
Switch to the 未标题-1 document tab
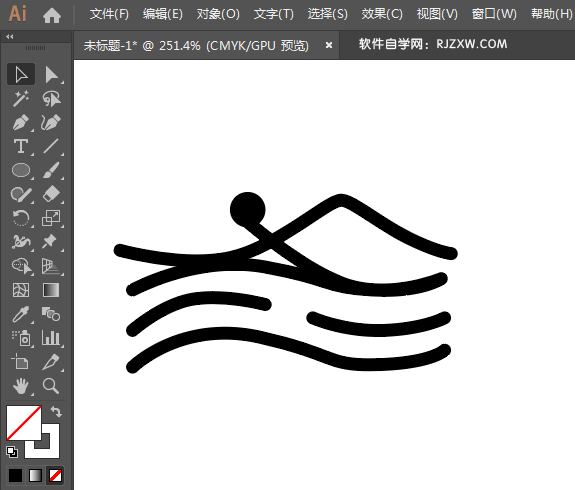coord(196,46)
